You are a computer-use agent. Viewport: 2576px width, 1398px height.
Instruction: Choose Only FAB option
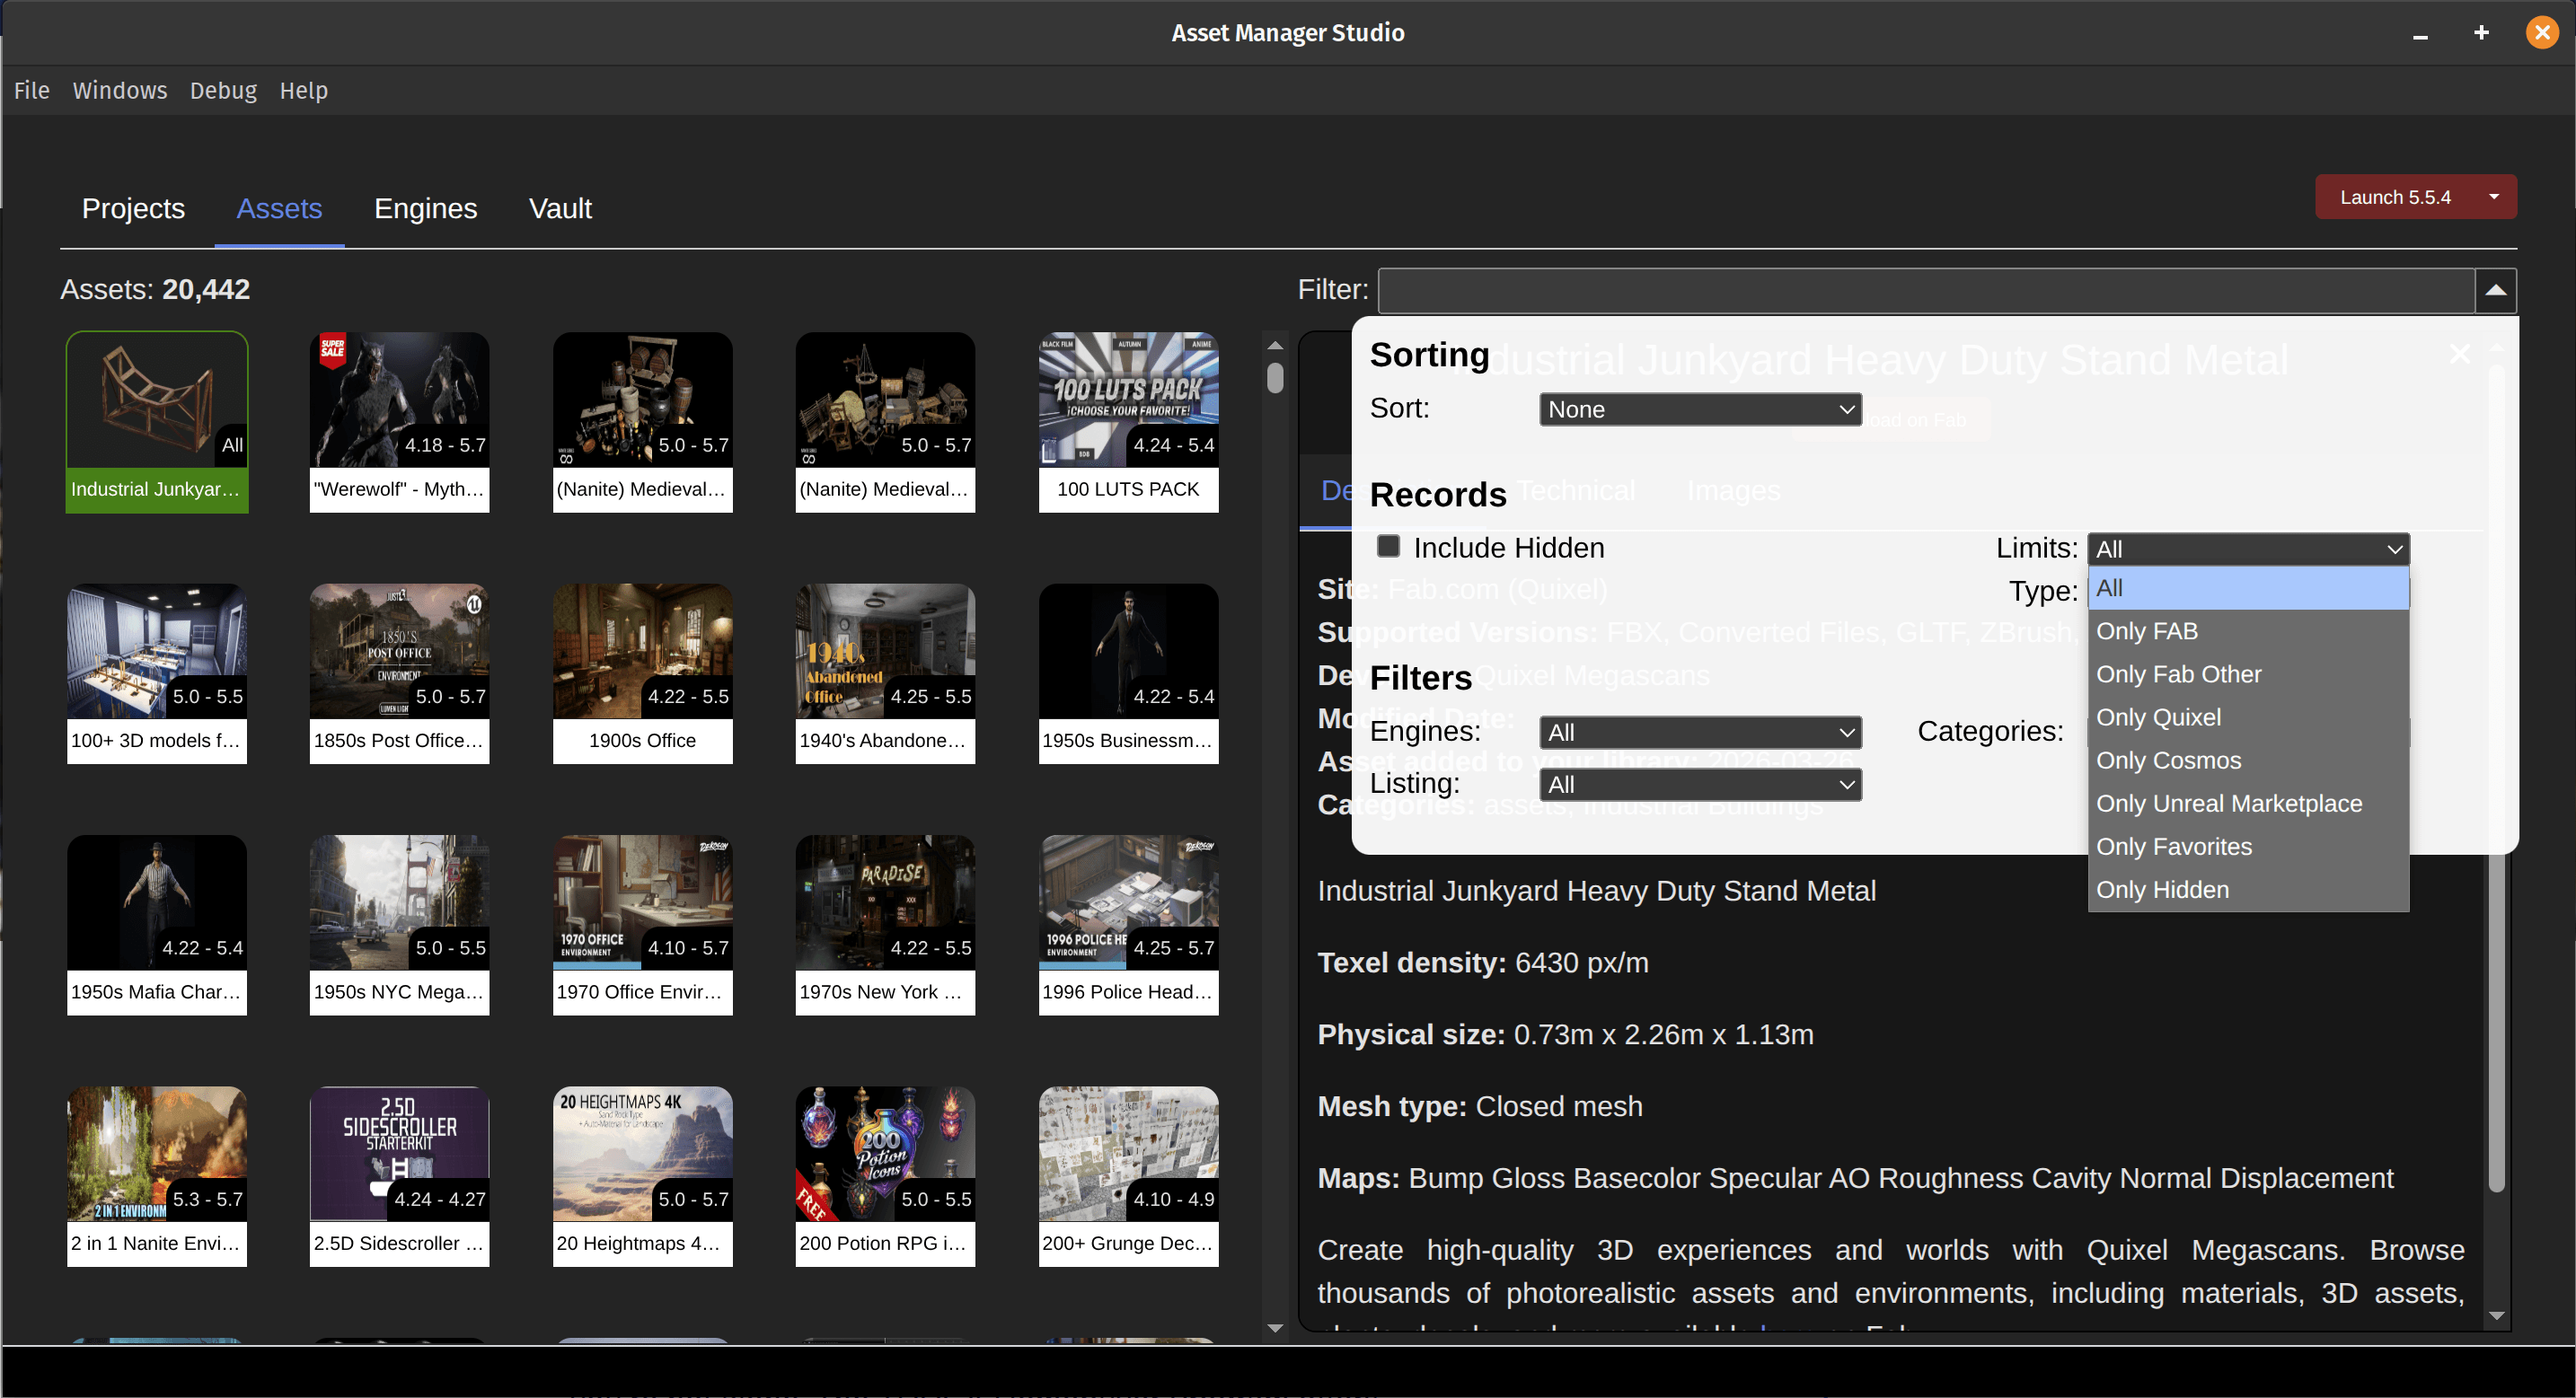[2248, 631]
